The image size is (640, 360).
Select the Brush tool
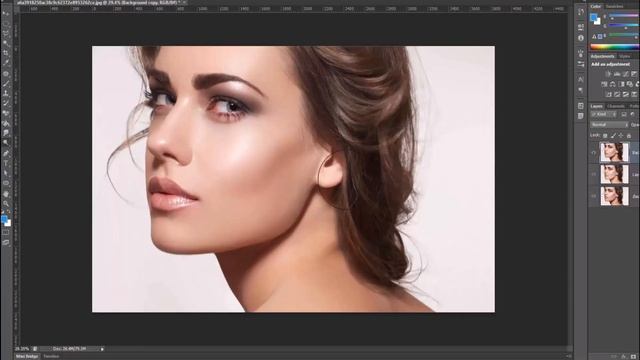coord(6,84)
